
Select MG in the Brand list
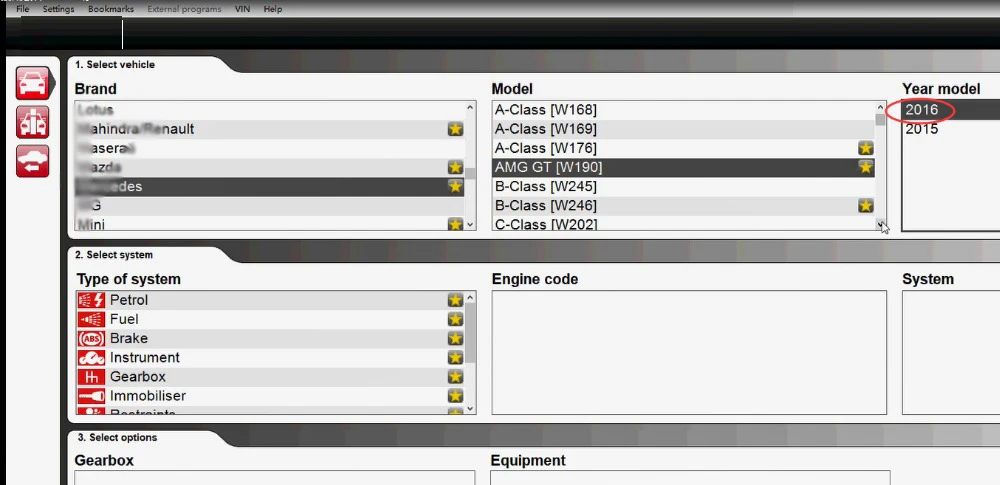click(x=270, y=206)
